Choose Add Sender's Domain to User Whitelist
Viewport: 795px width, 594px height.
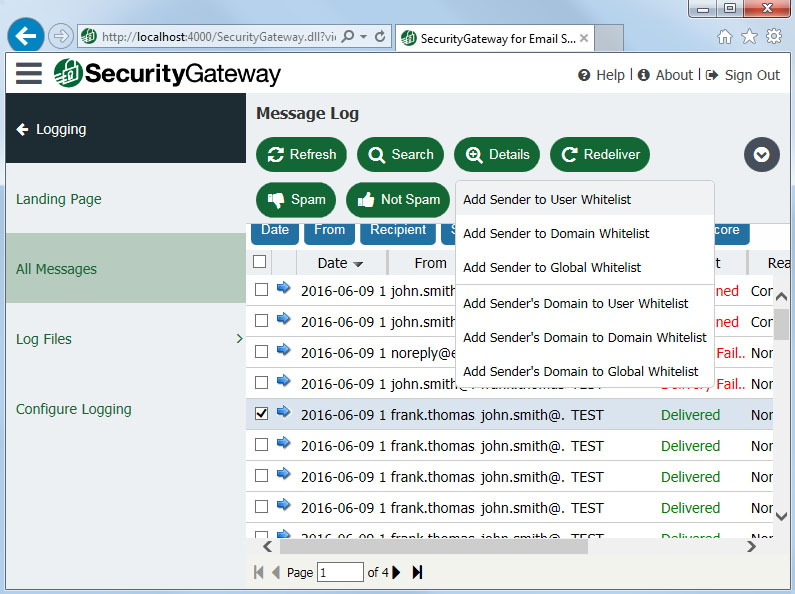click(x=585, y=304)
